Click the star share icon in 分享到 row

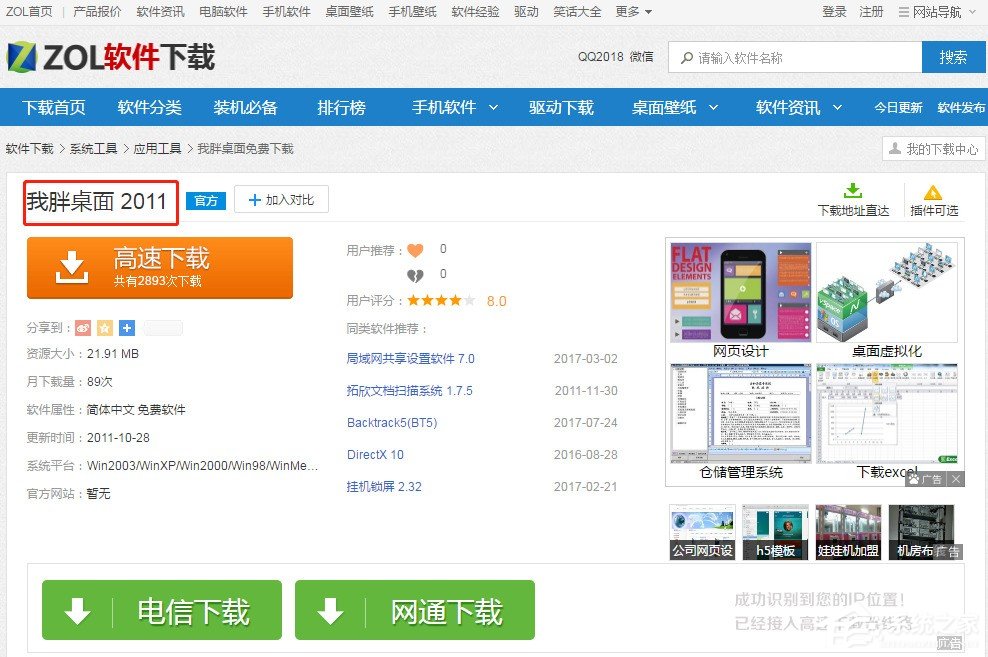click(x=103, y=327)
